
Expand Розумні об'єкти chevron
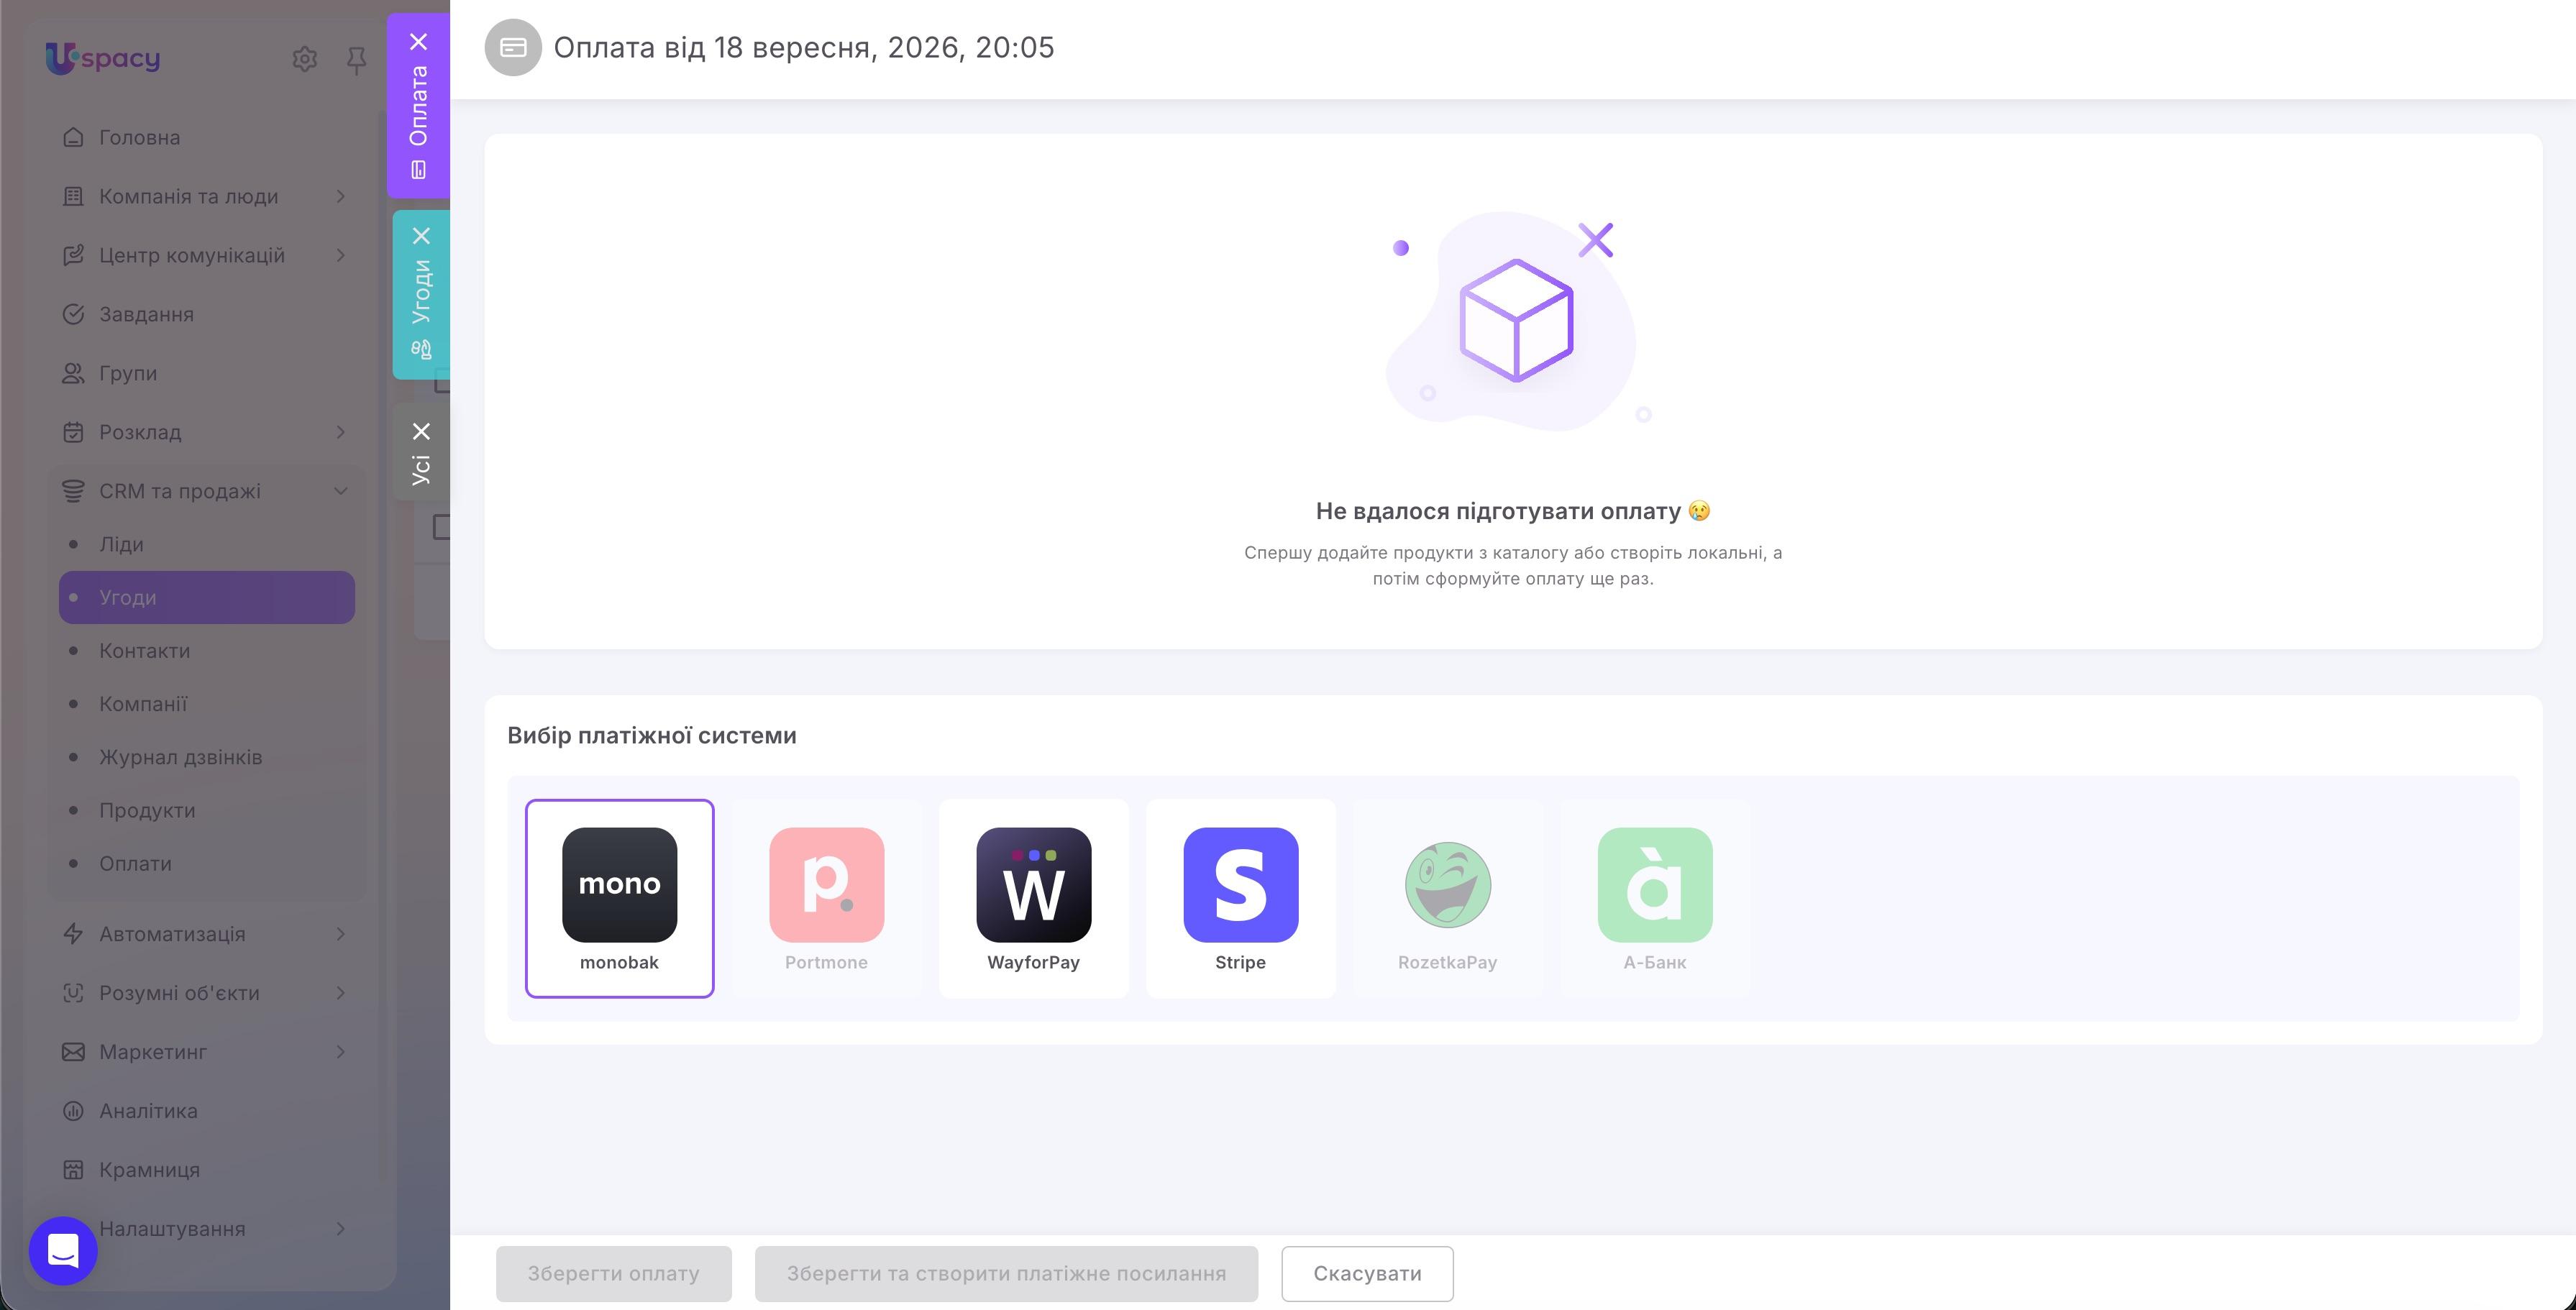(341, 992)
